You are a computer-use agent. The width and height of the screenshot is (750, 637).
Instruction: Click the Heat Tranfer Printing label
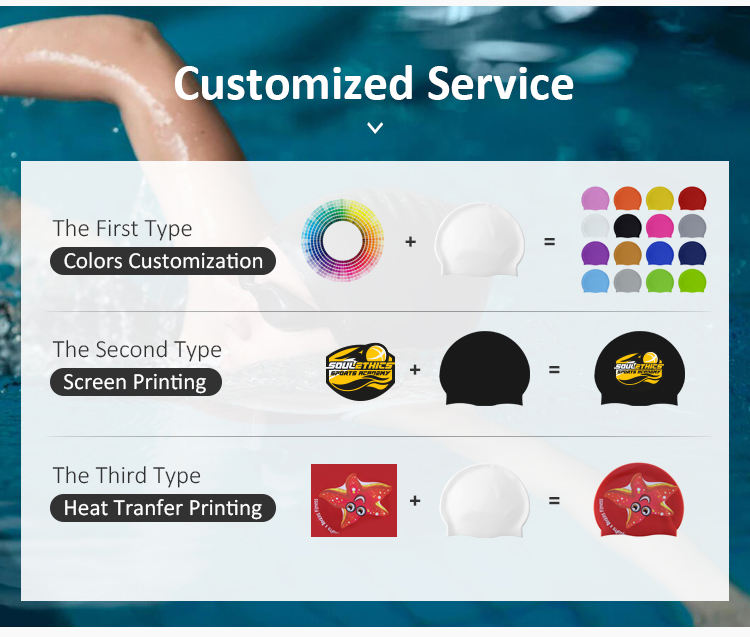(163, 508)
